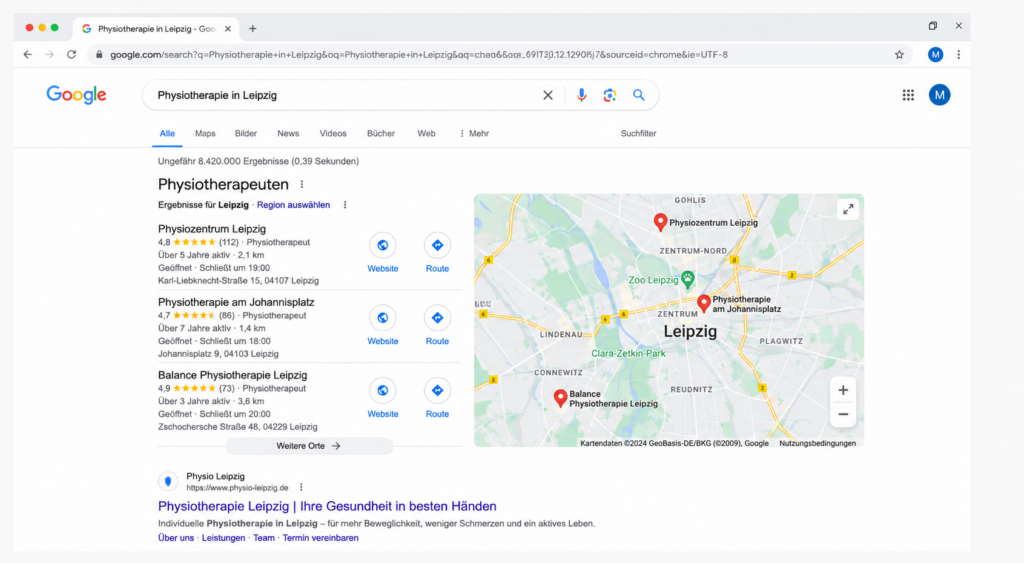The height and width of the screenshot is (563, 1024).
Task: Click Region auswählen link
Action: coord(293,205)
